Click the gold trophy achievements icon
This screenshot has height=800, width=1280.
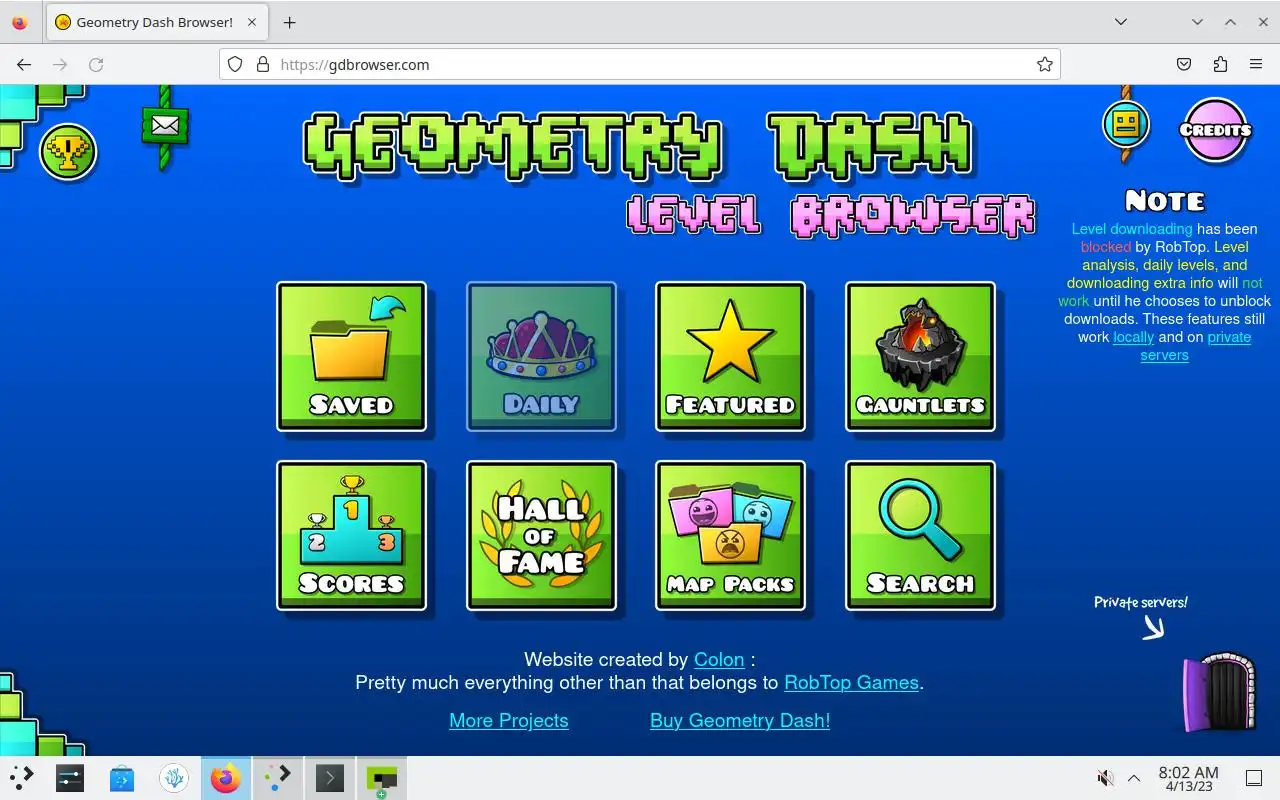68,152
